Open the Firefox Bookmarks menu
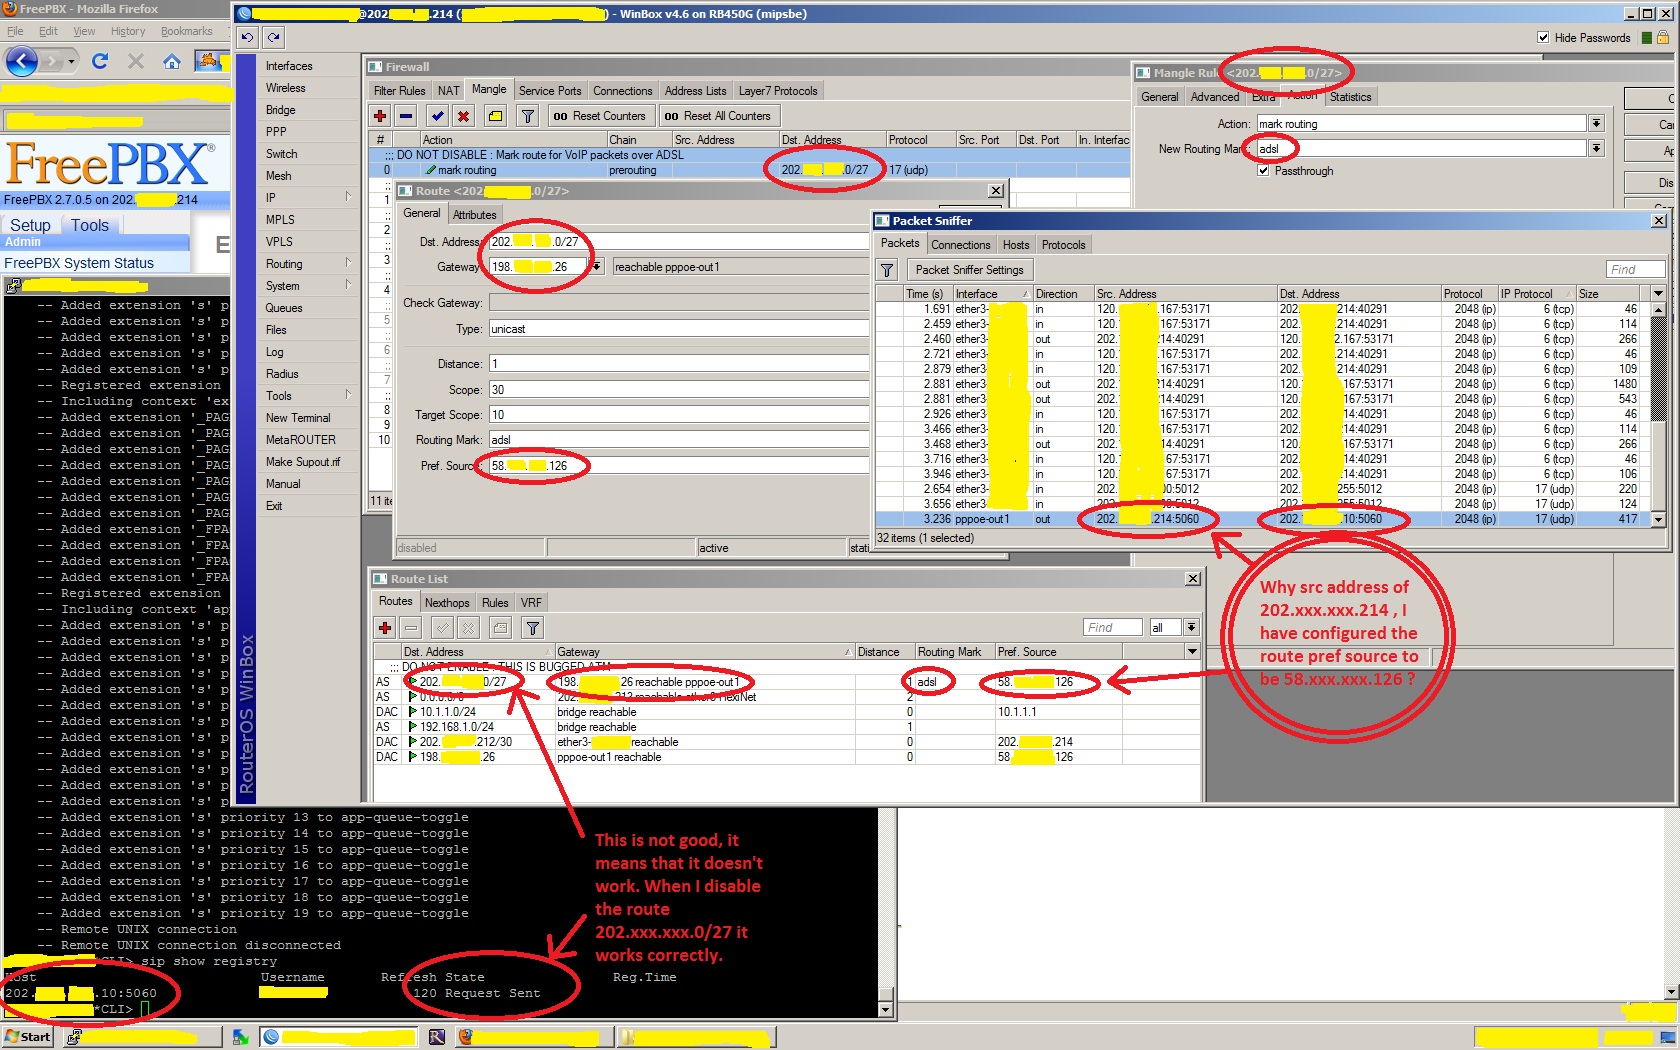The image size is (1680, 1050). (x=186, y=32)
